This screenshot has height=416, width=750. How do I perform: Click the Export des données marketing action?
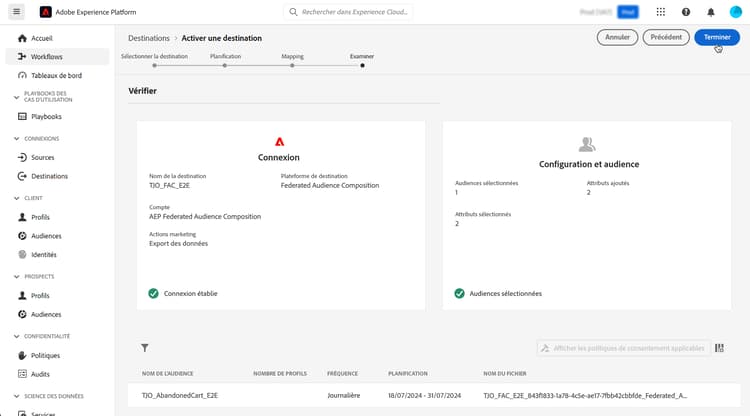pos(178,243)
